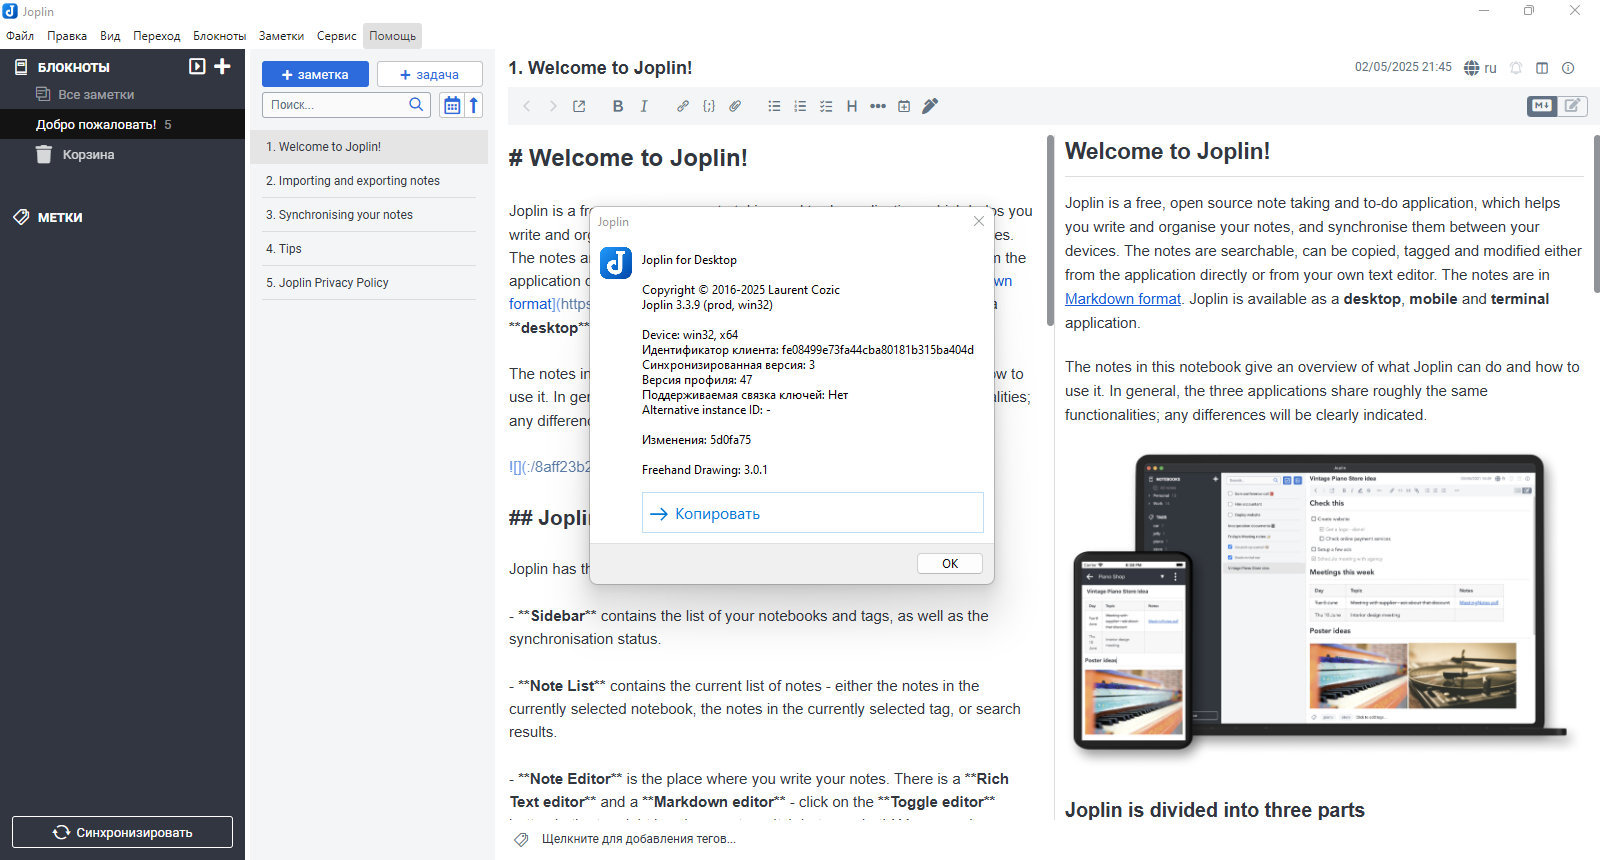Insert horizontal rule with dots icon
Screen dimensions: 1600x860
(878, 106)
